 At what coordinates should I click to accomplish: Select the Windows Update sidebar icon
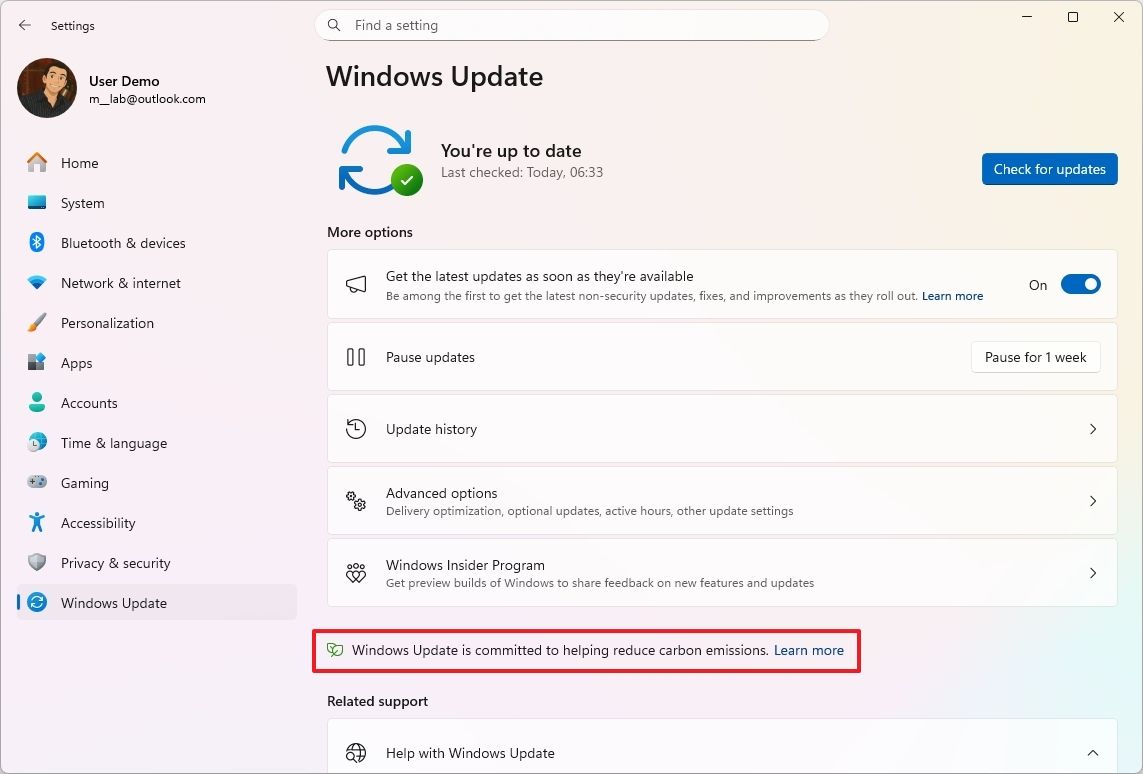coord(38,603)
